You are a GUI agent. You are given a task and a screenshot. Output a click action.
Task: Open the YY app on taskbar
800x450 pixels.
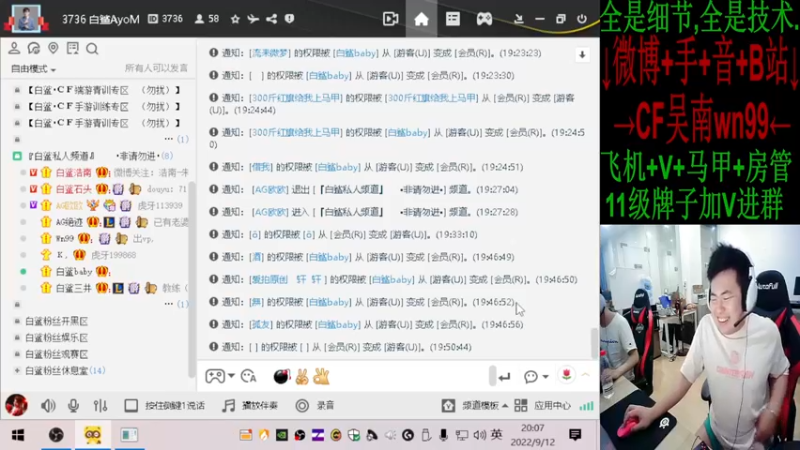tap(92, 435)
